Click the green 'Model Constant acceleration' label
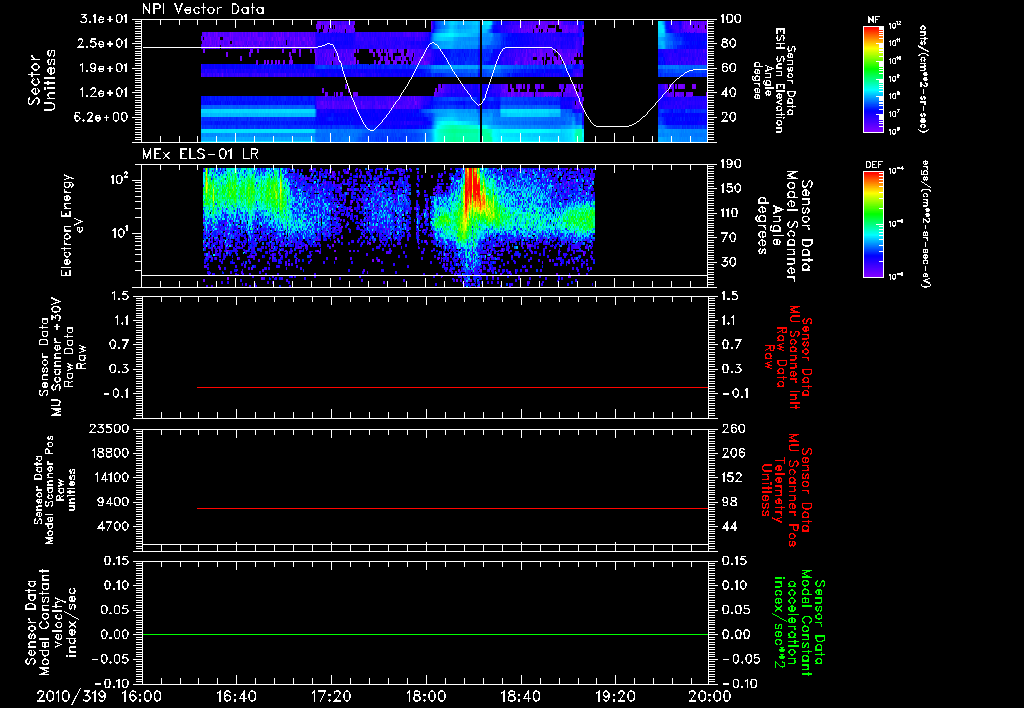Viewport: 1024px width, 708px height. 799,622
